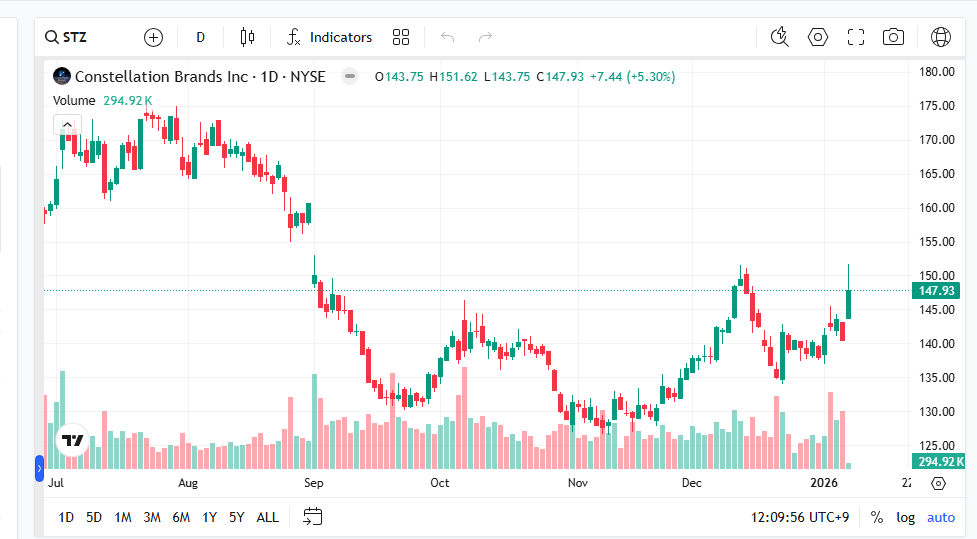Click the H151.62 high value
This screenshot has width=977, height=539.
pyautogui.click(x=454, y=77)
